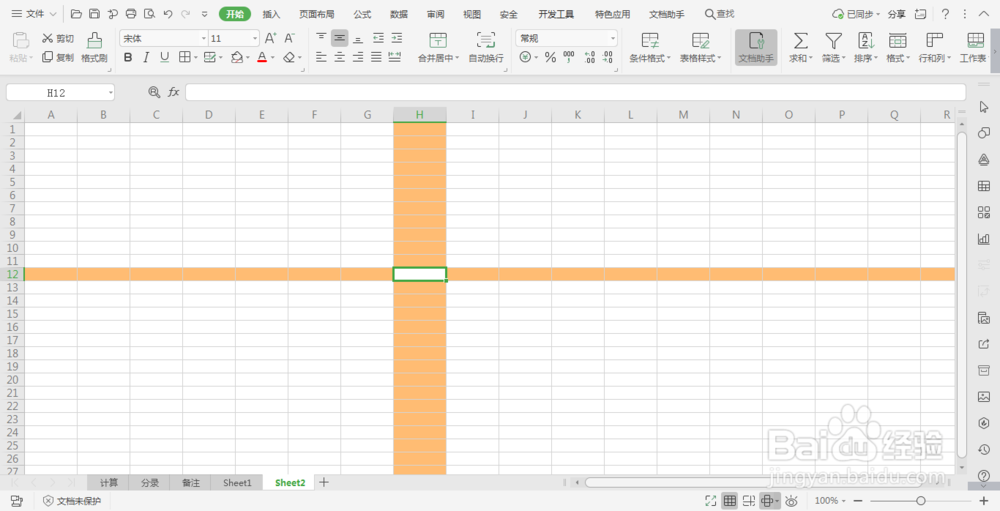Click the align right icon

[358, 57]
